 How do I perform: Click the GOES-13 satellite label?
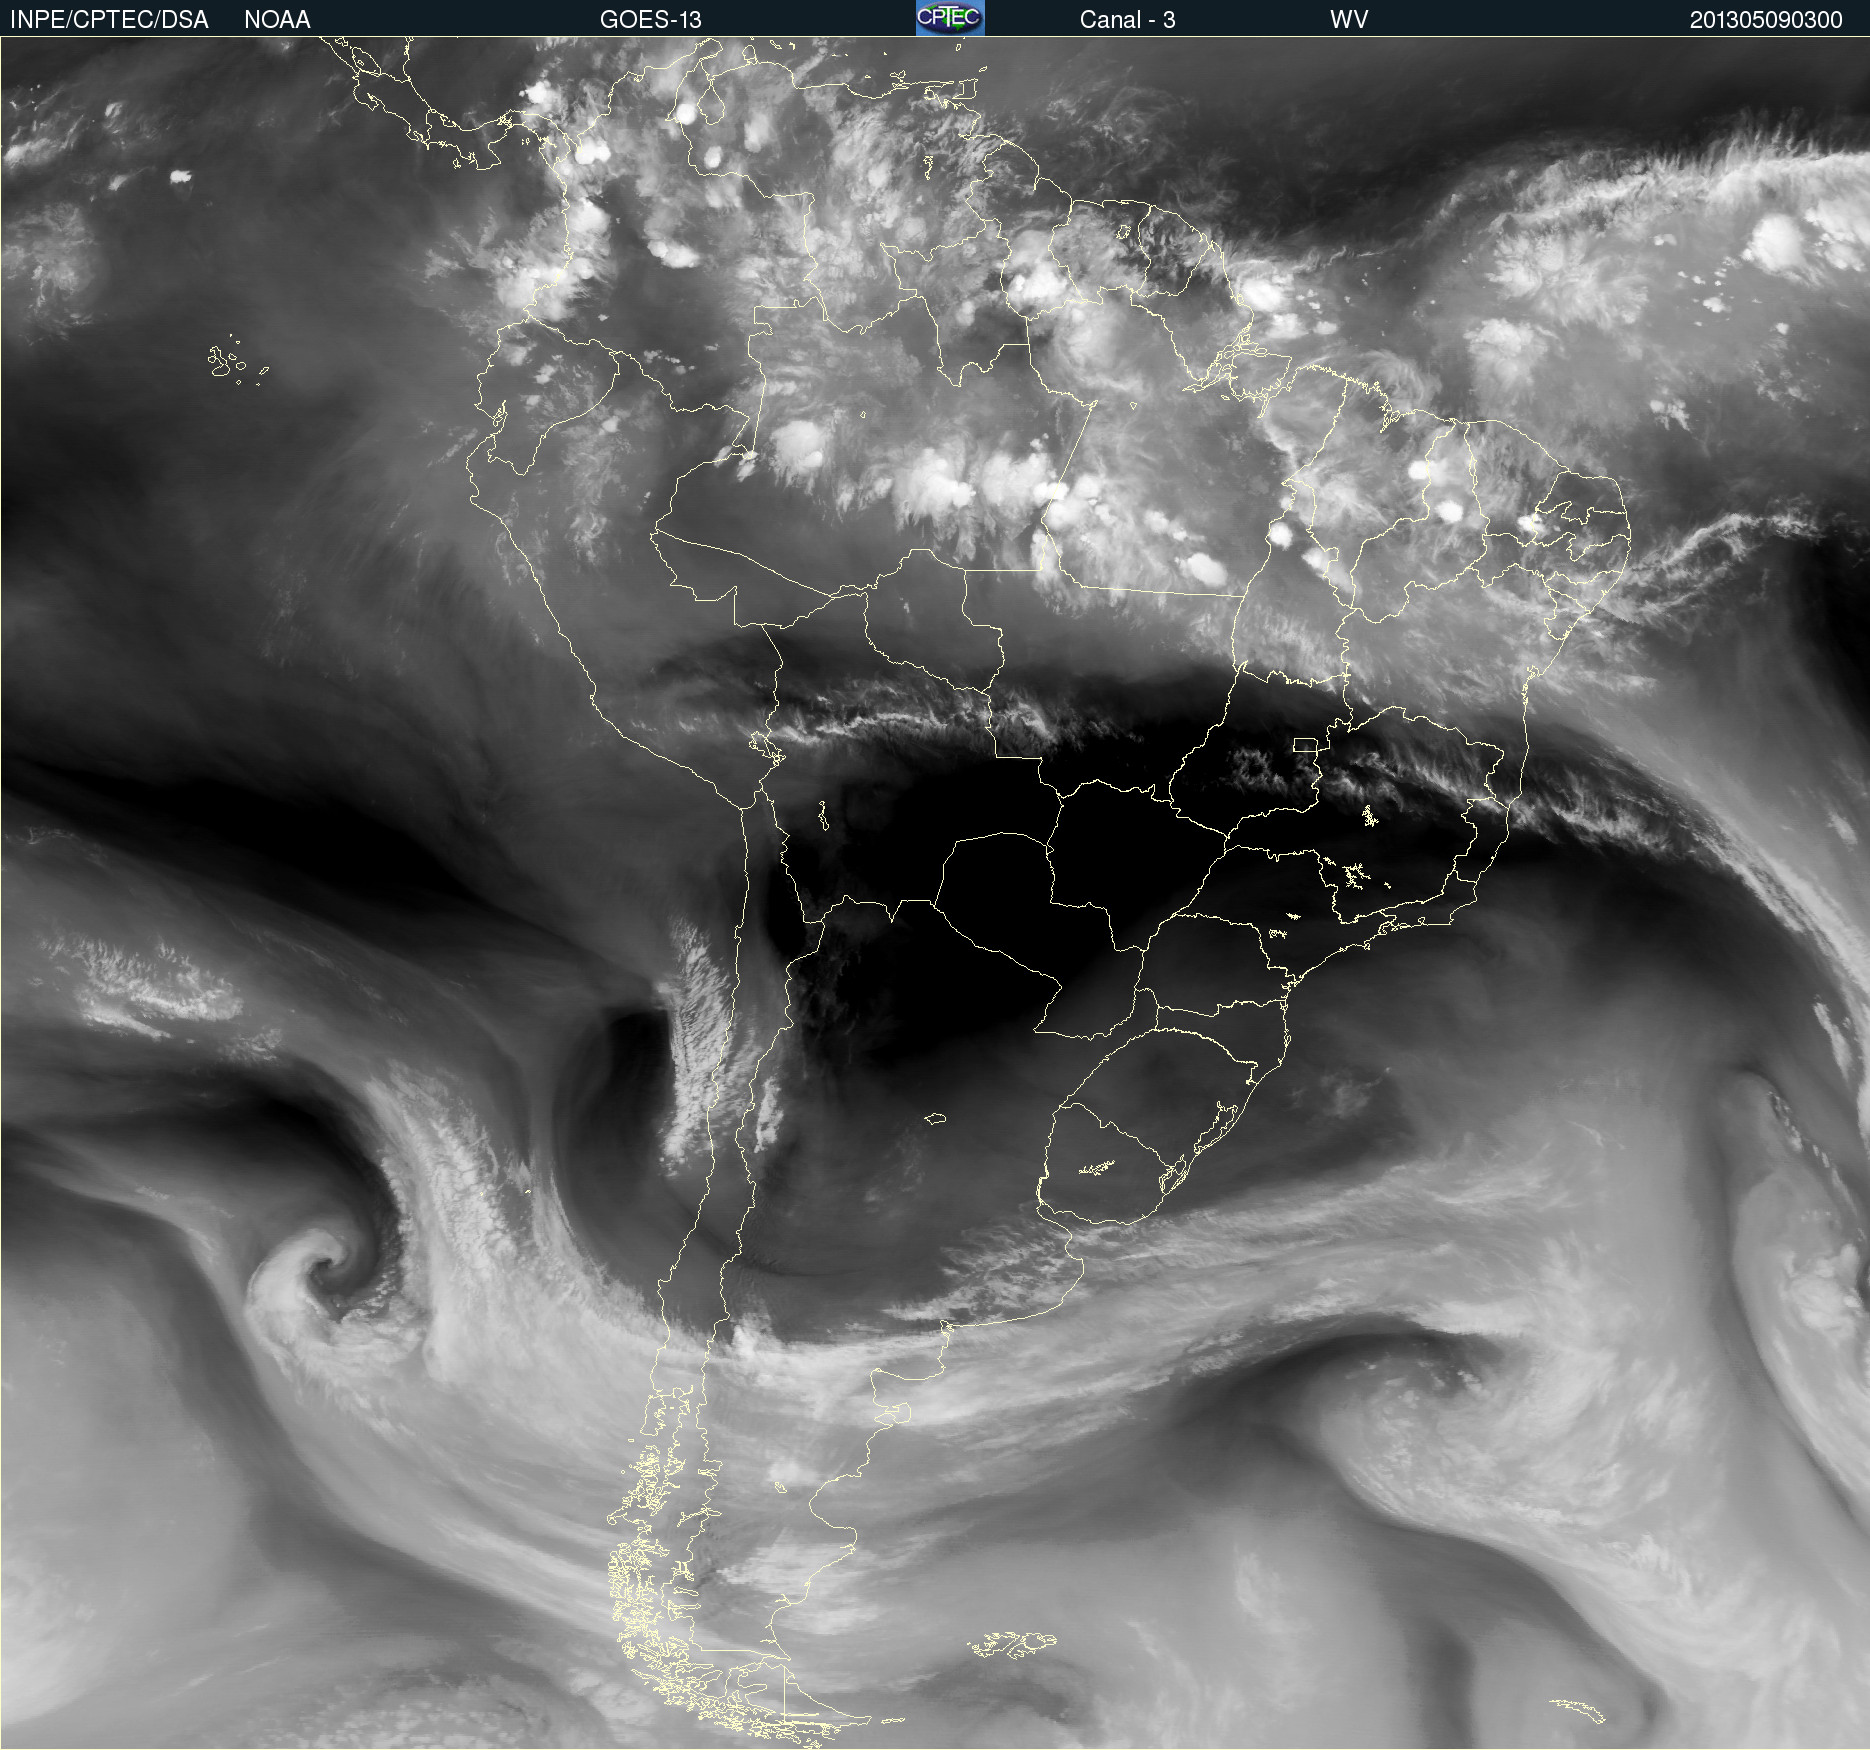click(651, 20)
